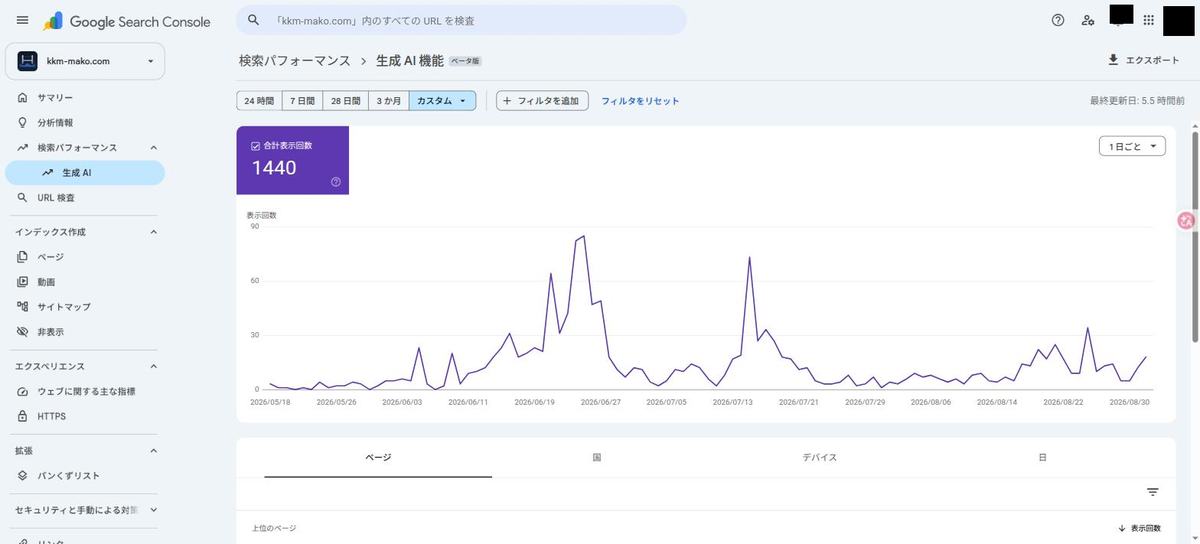The image size is (1200, 544).
Task: Open the hamburger main menu
Action: tap(22, 20)
